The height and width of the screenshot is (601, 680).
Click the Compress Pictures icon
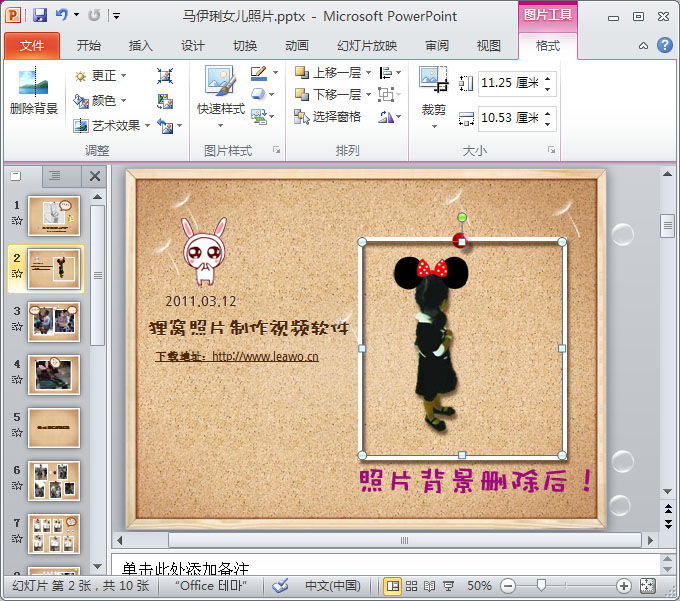pyautogui.click(x=165, y=76)
